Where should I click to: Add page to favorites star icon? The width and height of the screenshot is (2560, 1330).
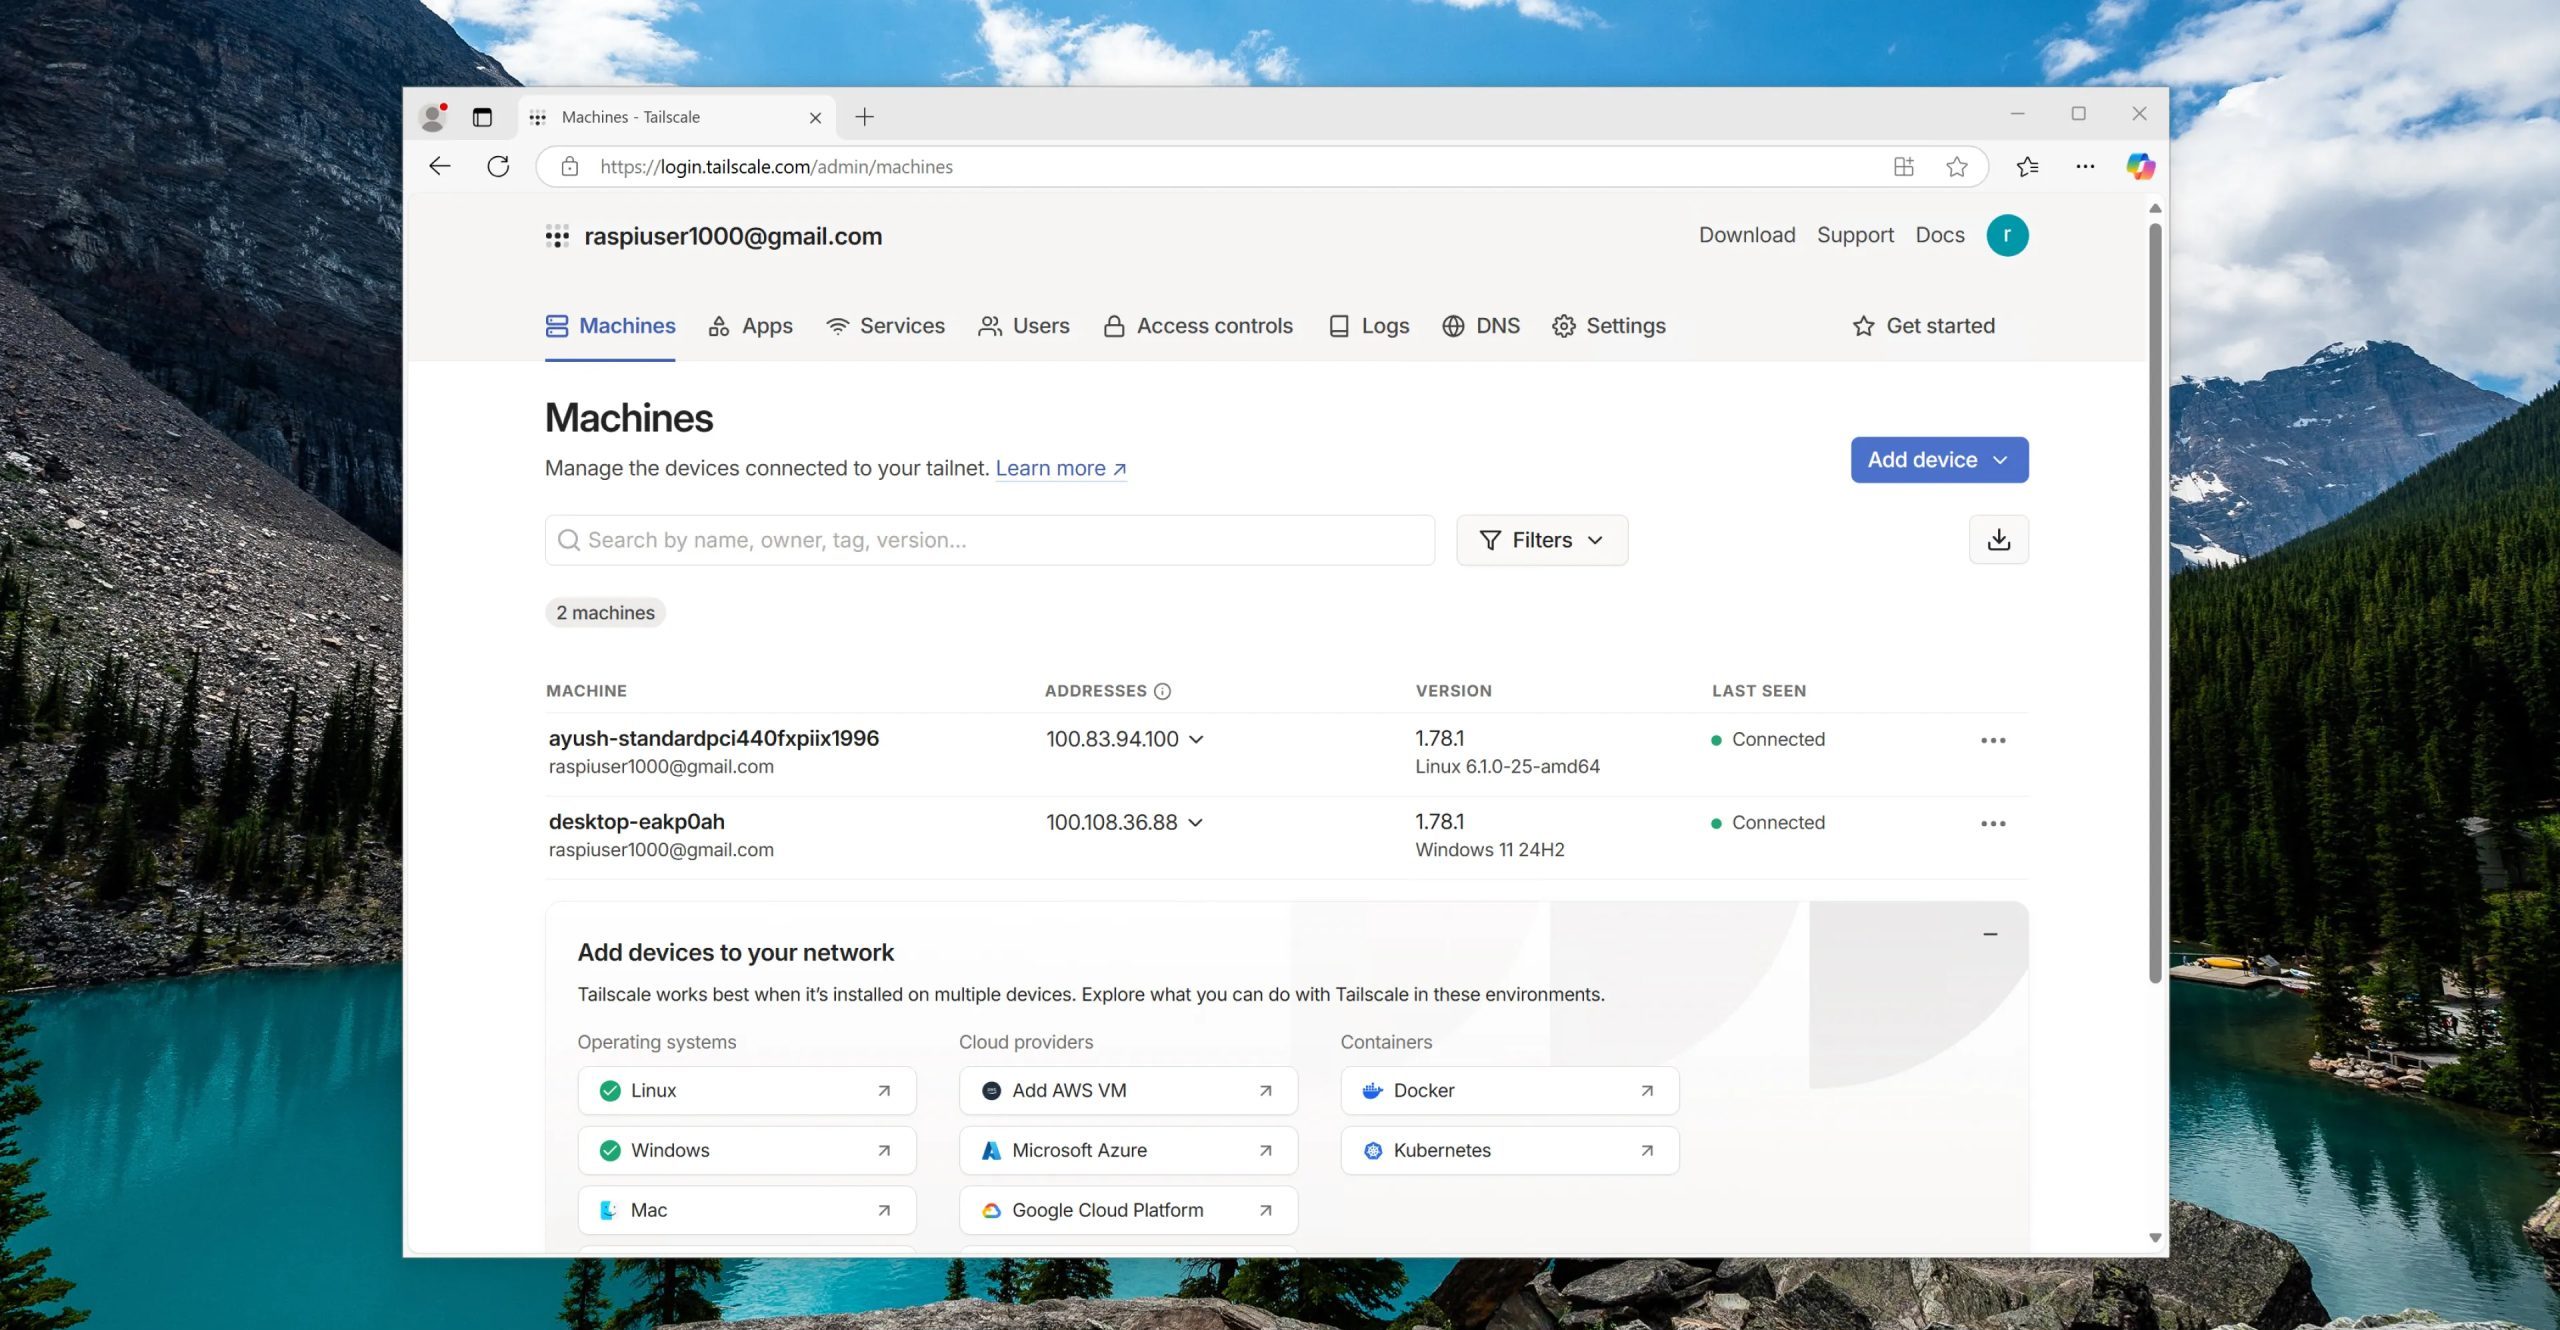1956,166
